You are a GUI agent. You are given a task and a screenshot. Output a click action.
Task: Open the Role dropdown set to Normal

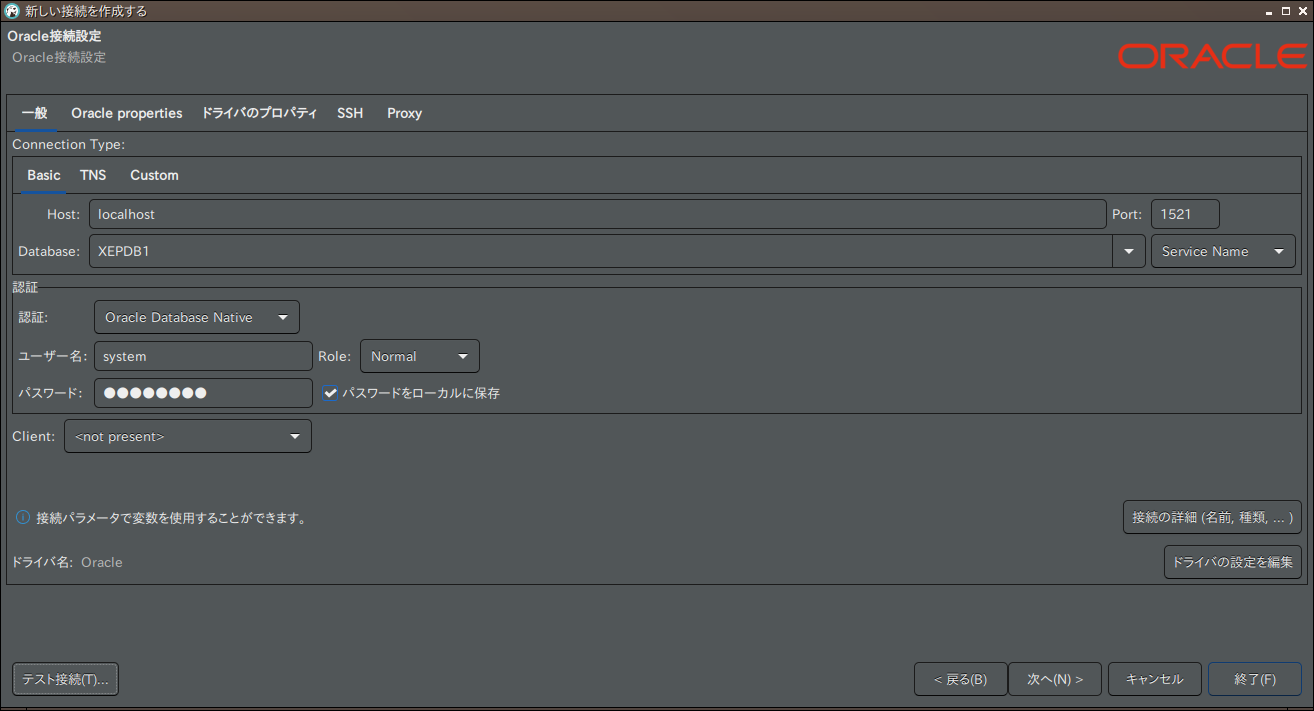coord(420,356)
